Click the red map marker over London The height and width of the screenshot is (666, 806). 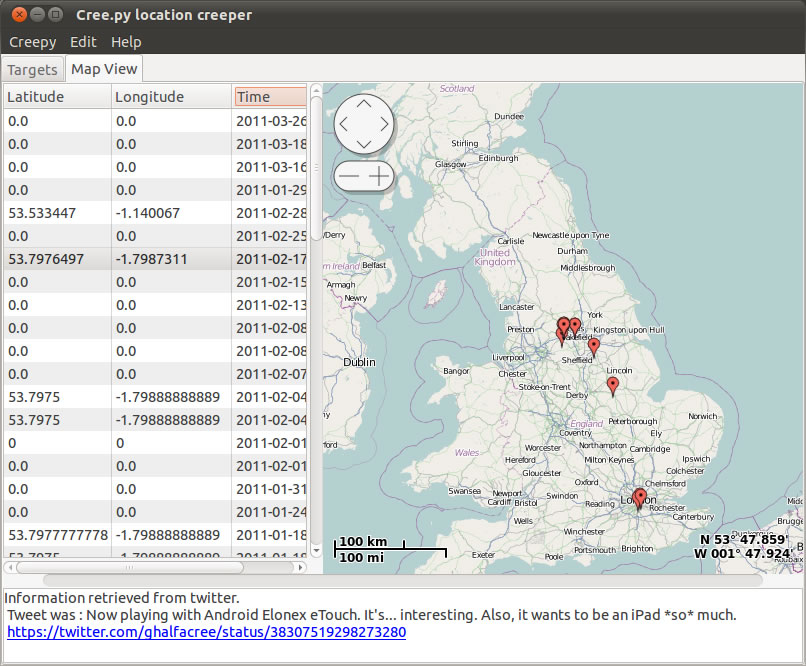point(640,497)
